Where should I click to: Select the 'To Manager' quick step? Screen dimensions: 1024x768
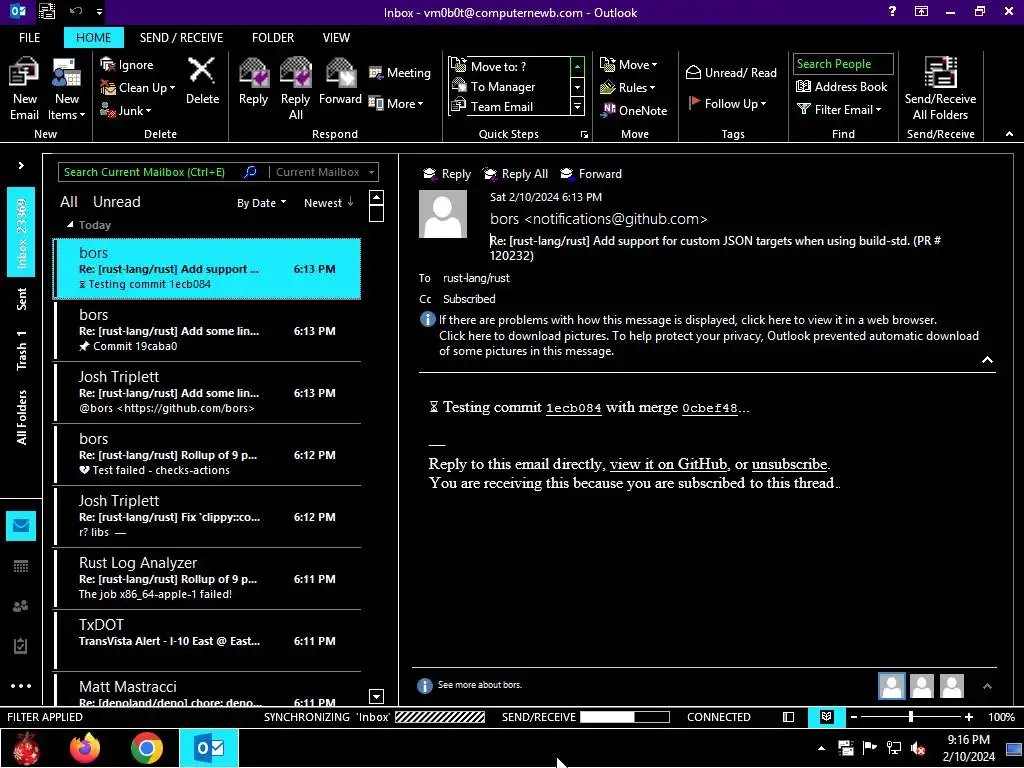[x=509, y=86]
